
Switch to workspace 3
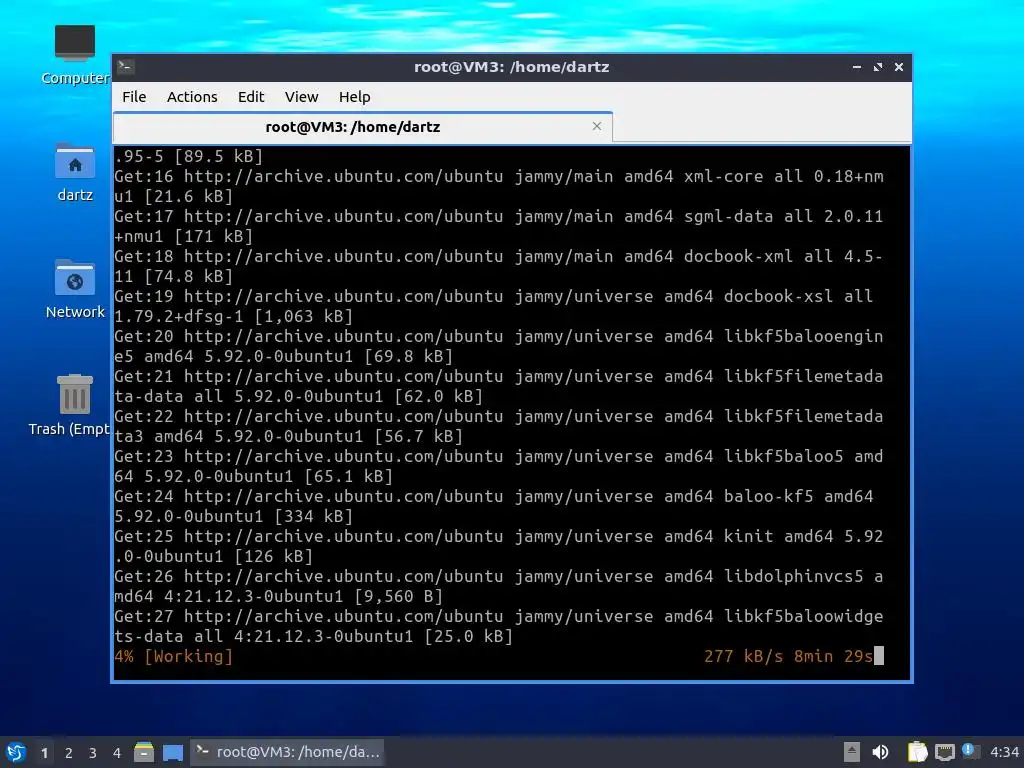(x=93, y=753)
